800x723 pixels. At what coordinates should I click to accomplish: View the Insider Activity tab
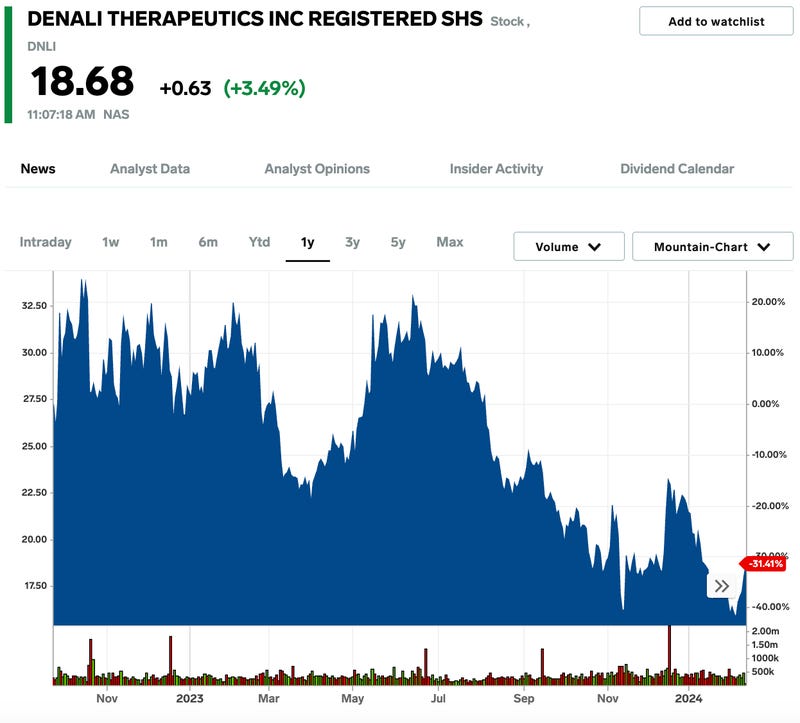tap(496, 169)
